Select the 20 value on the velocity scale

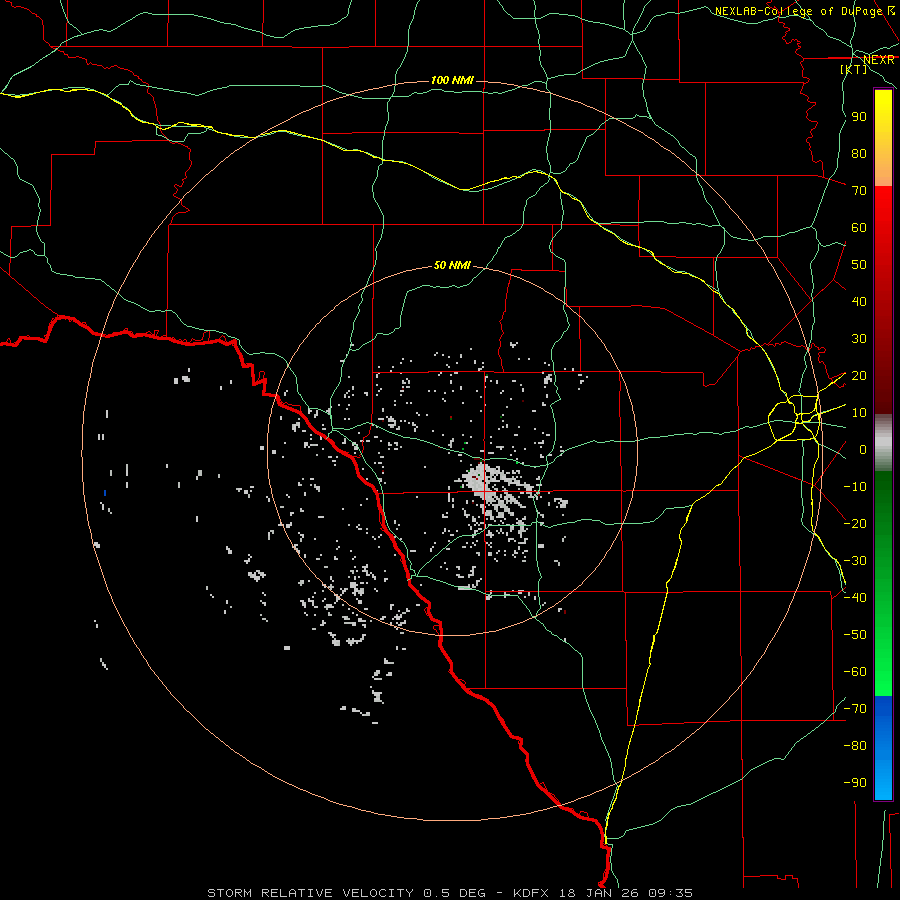pyautogui.click(x=859, y=375)
